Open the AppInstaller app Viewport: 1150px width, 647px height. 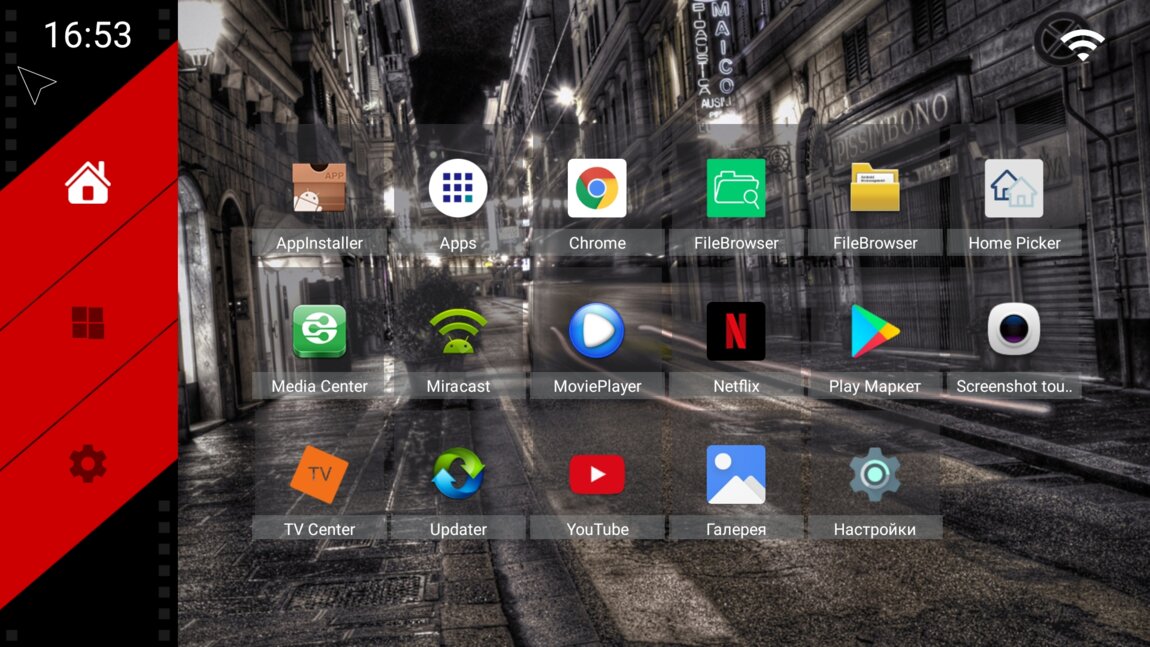pyautogui.click(x=319, y=189)
